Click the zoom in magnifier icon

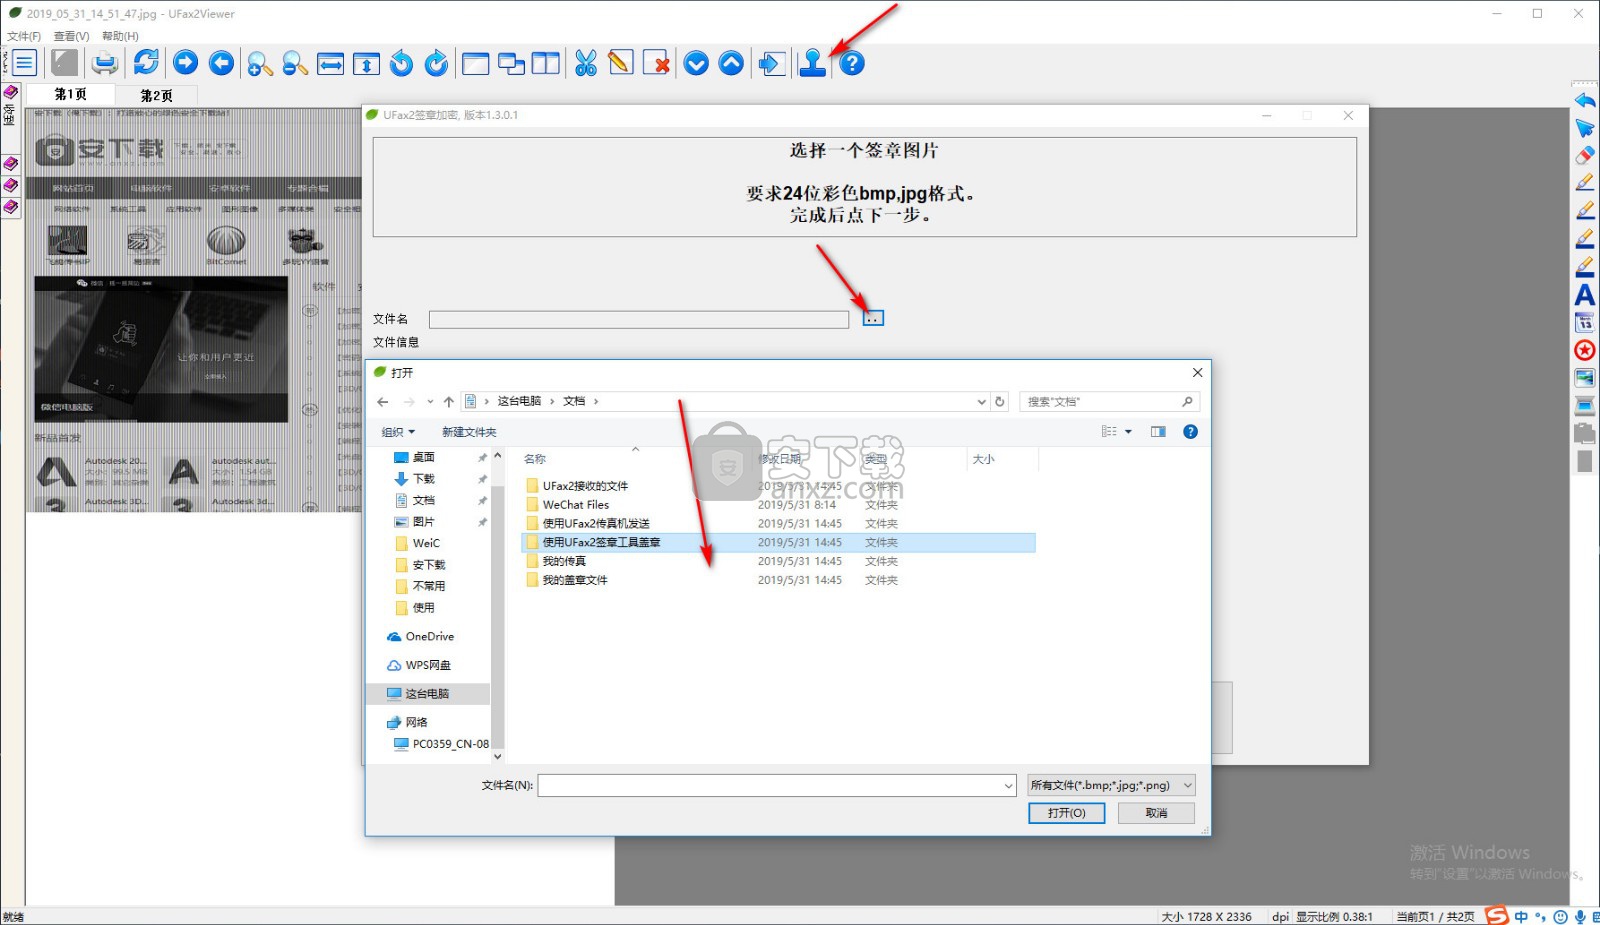[x=259, y=63]
